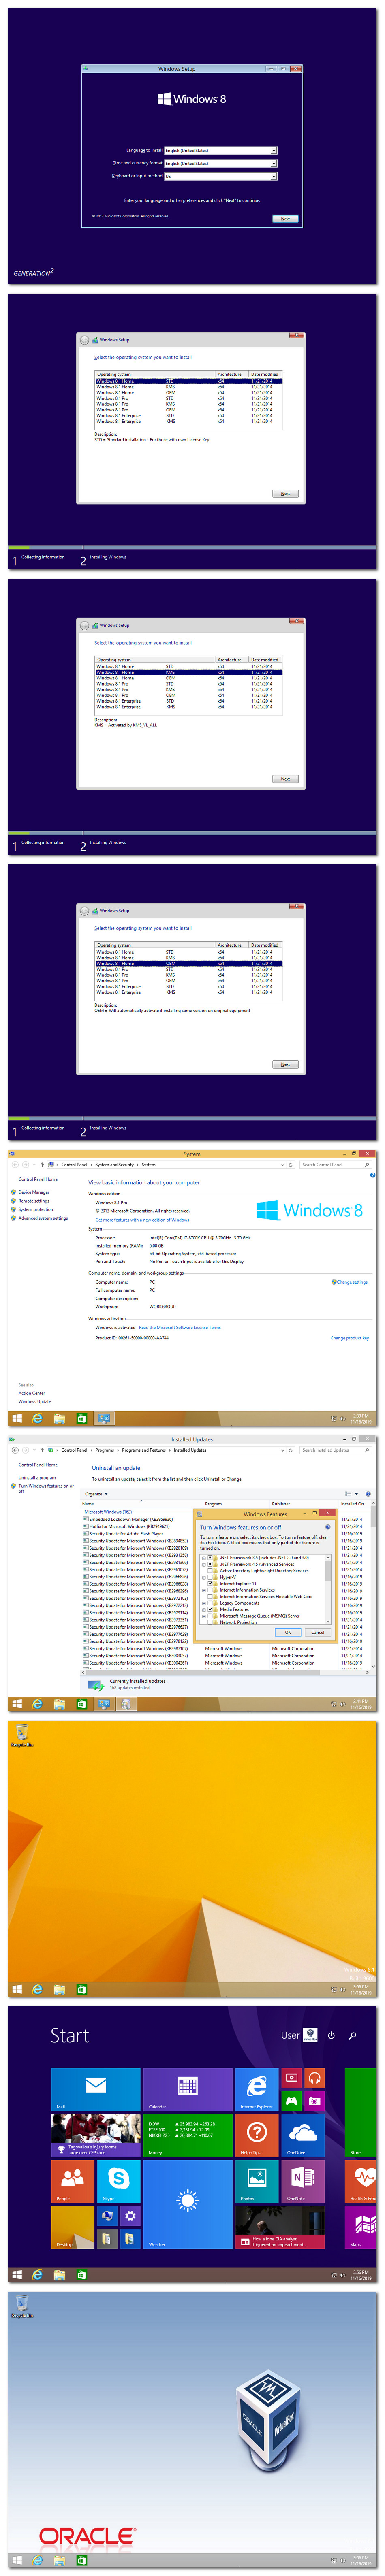385x2576 pixels.
Task: Enable Internet Information Services checkbox
Action: pos(210,1590)
